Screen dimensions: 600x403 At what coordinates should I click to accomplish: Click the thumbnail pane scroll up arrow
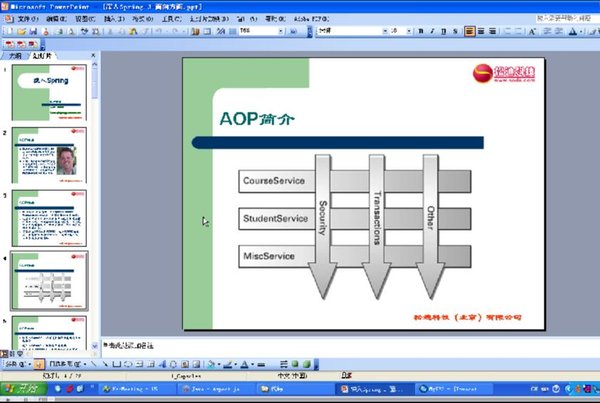[x=95, y=64]
